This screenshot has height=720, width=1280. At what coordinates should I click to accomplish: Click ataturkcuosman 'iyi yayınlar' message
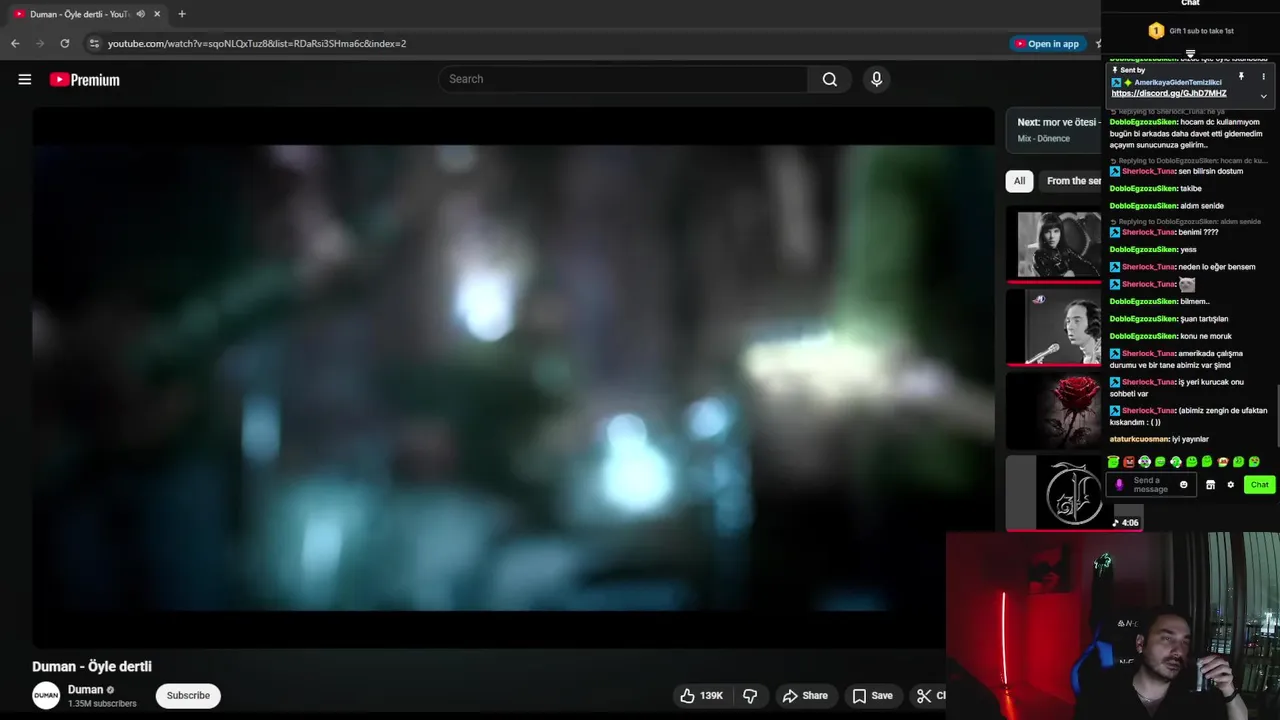(1159, 439)
